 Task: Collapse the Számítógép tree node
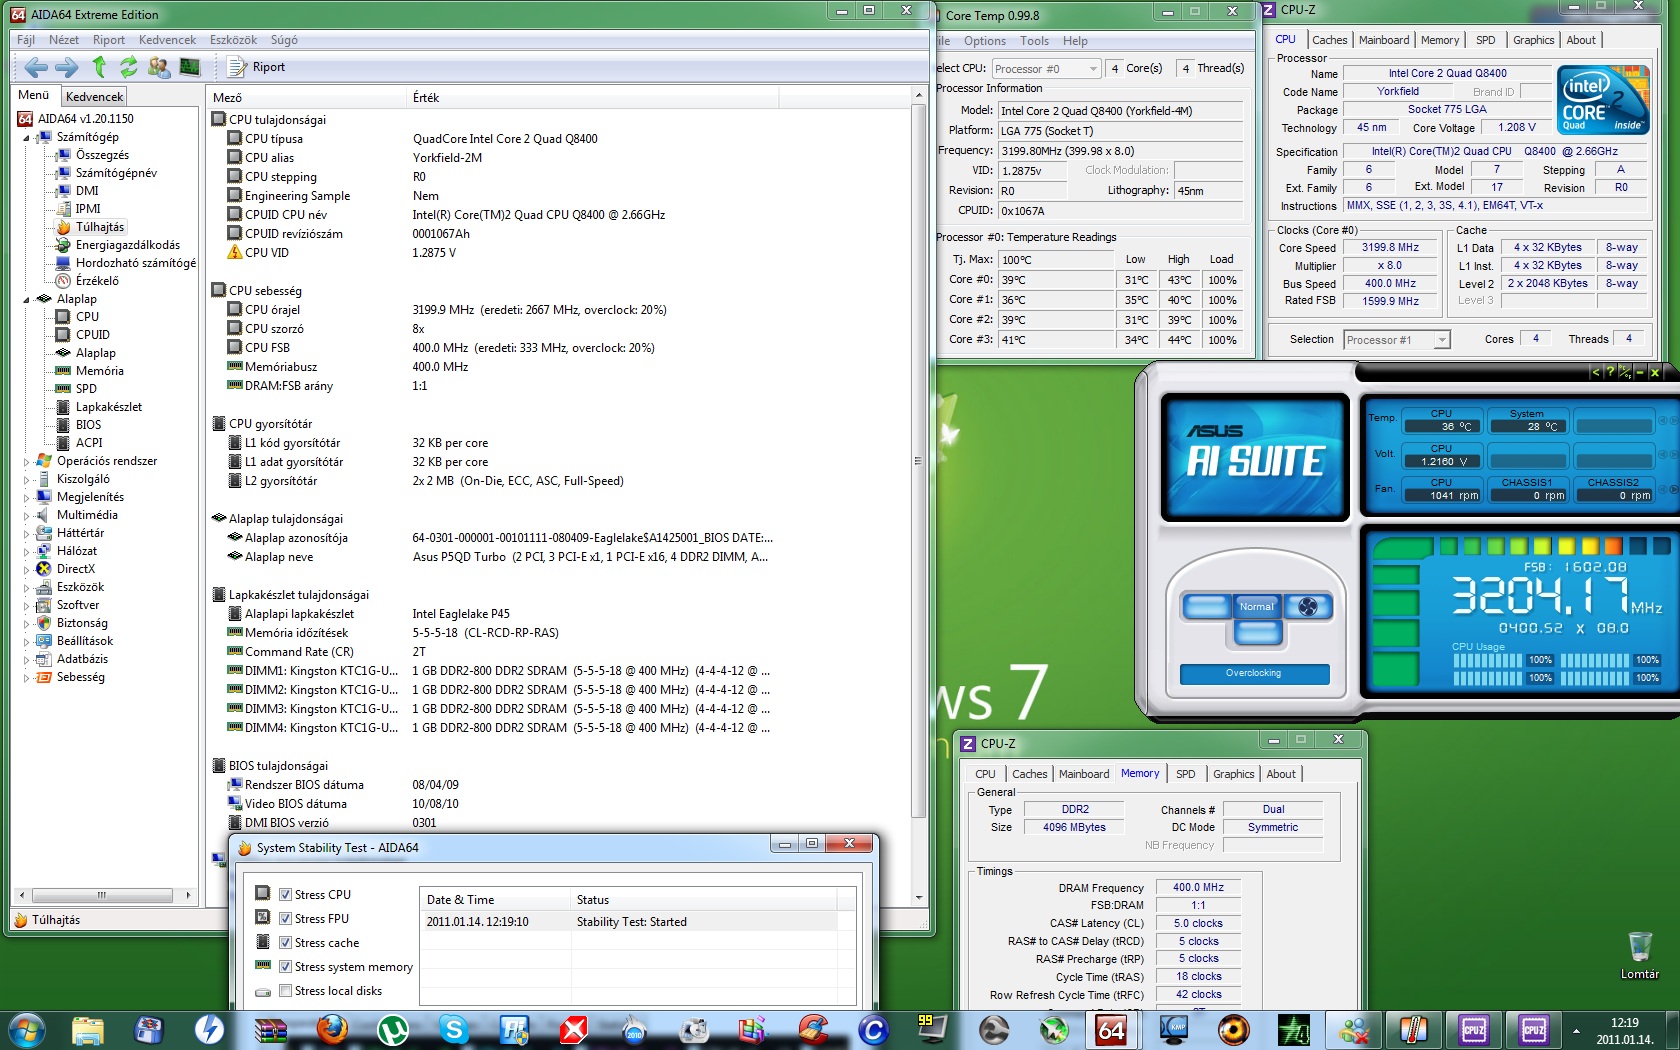(x=27, y=137)
